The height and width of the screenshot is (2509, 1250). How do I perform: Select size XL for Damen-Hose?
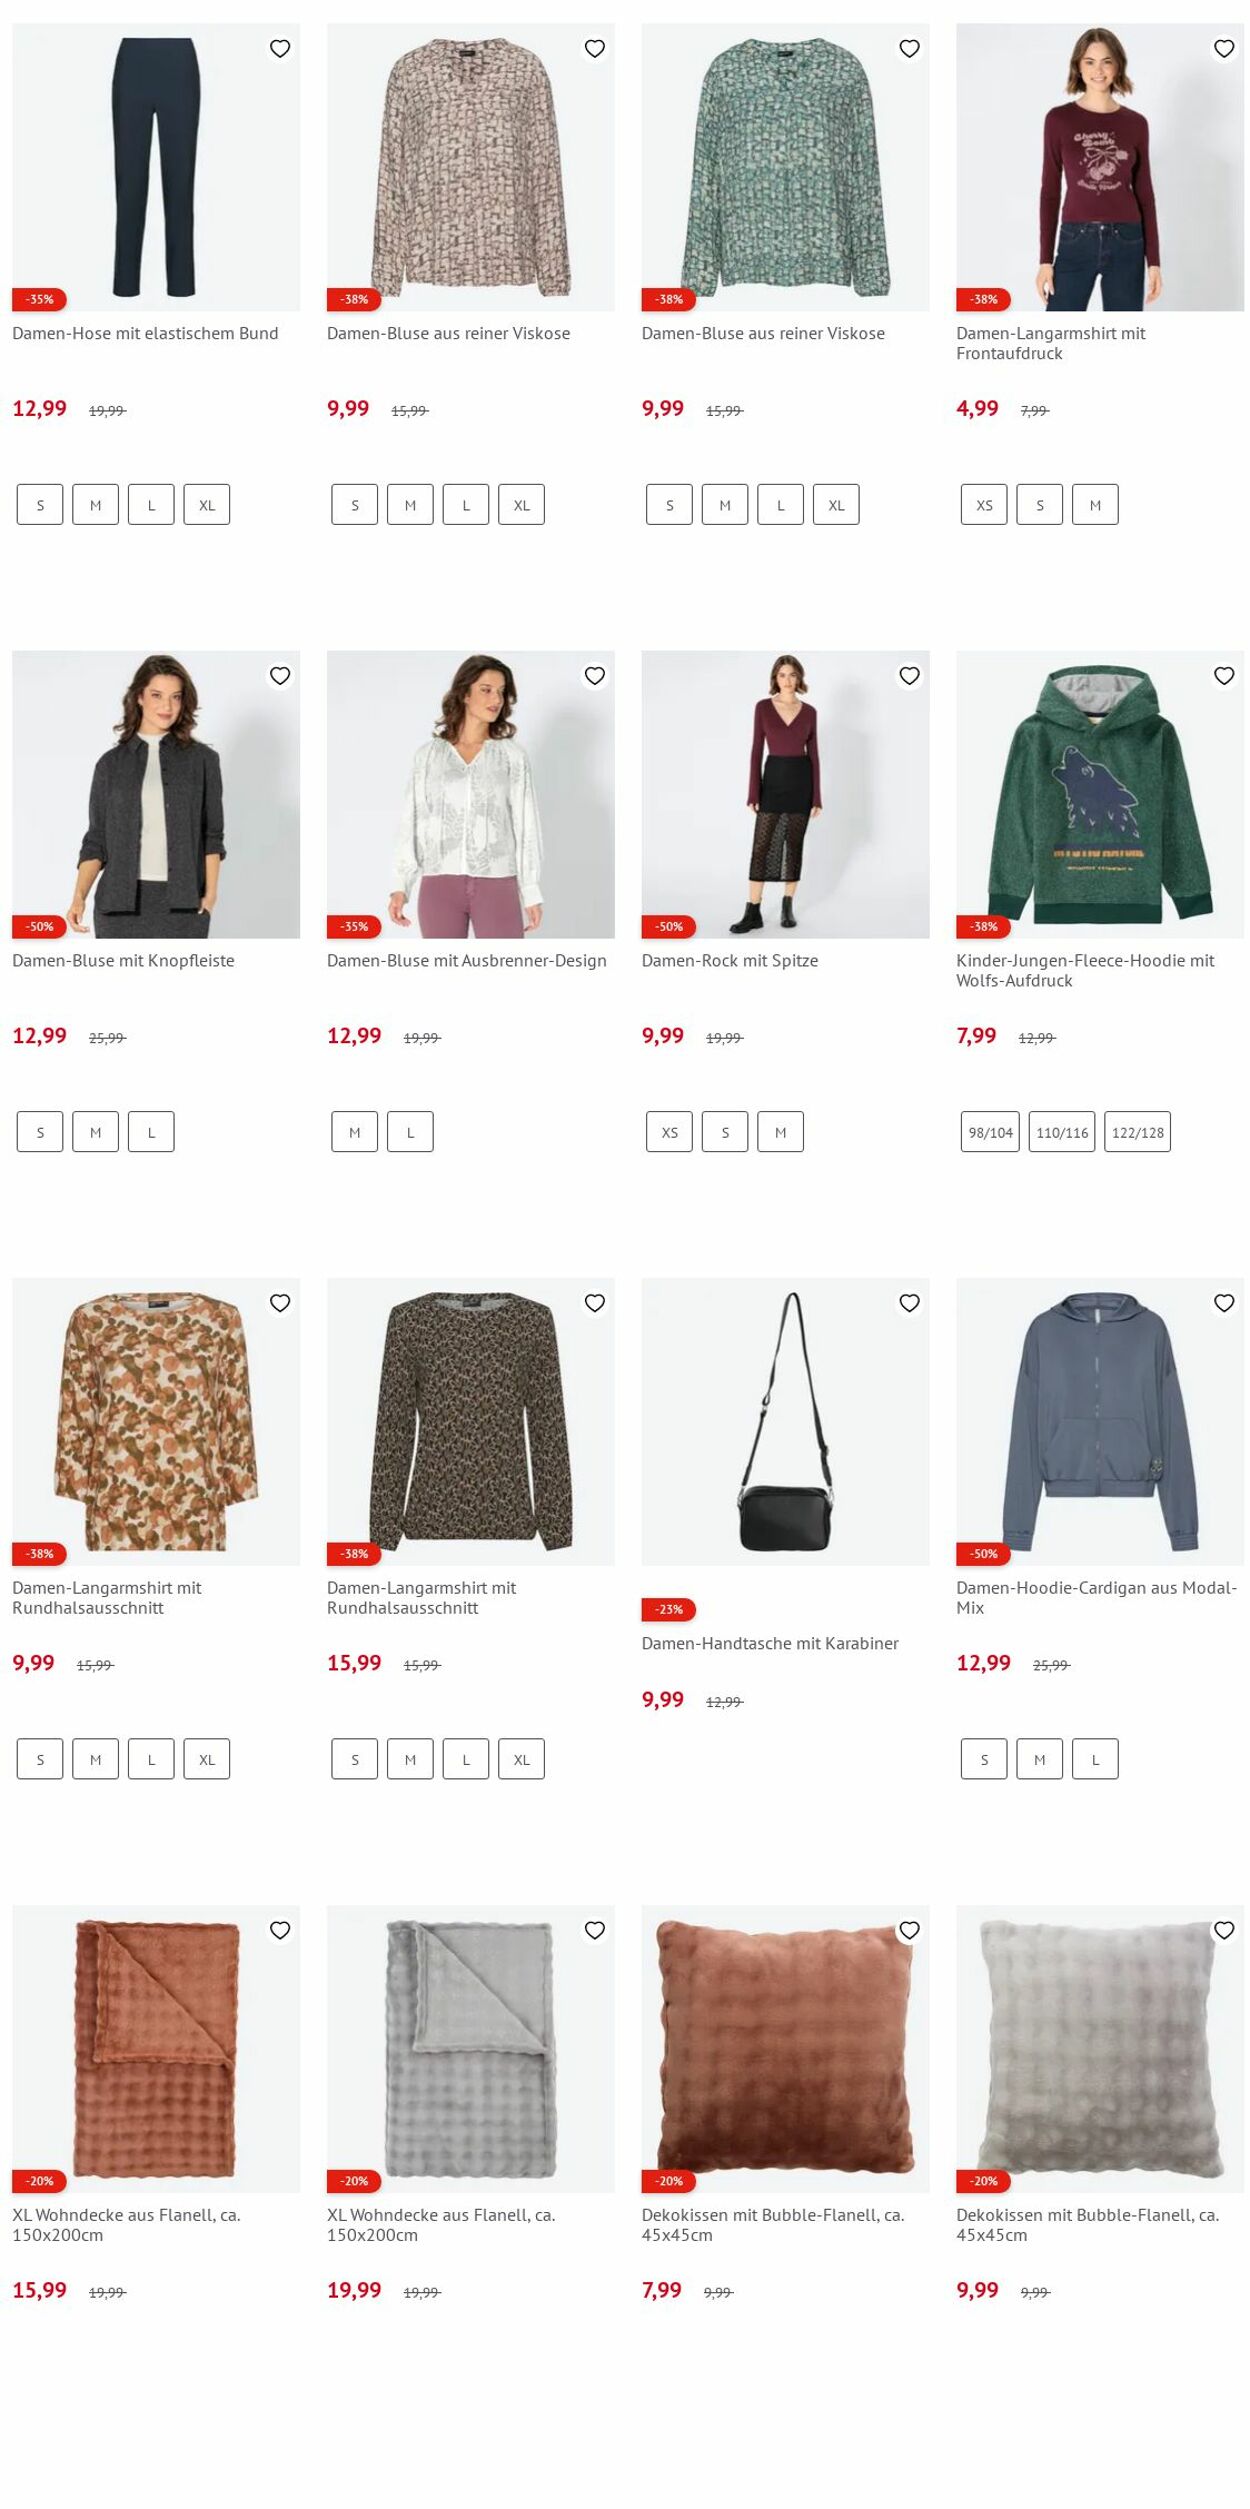click(207, 505)
